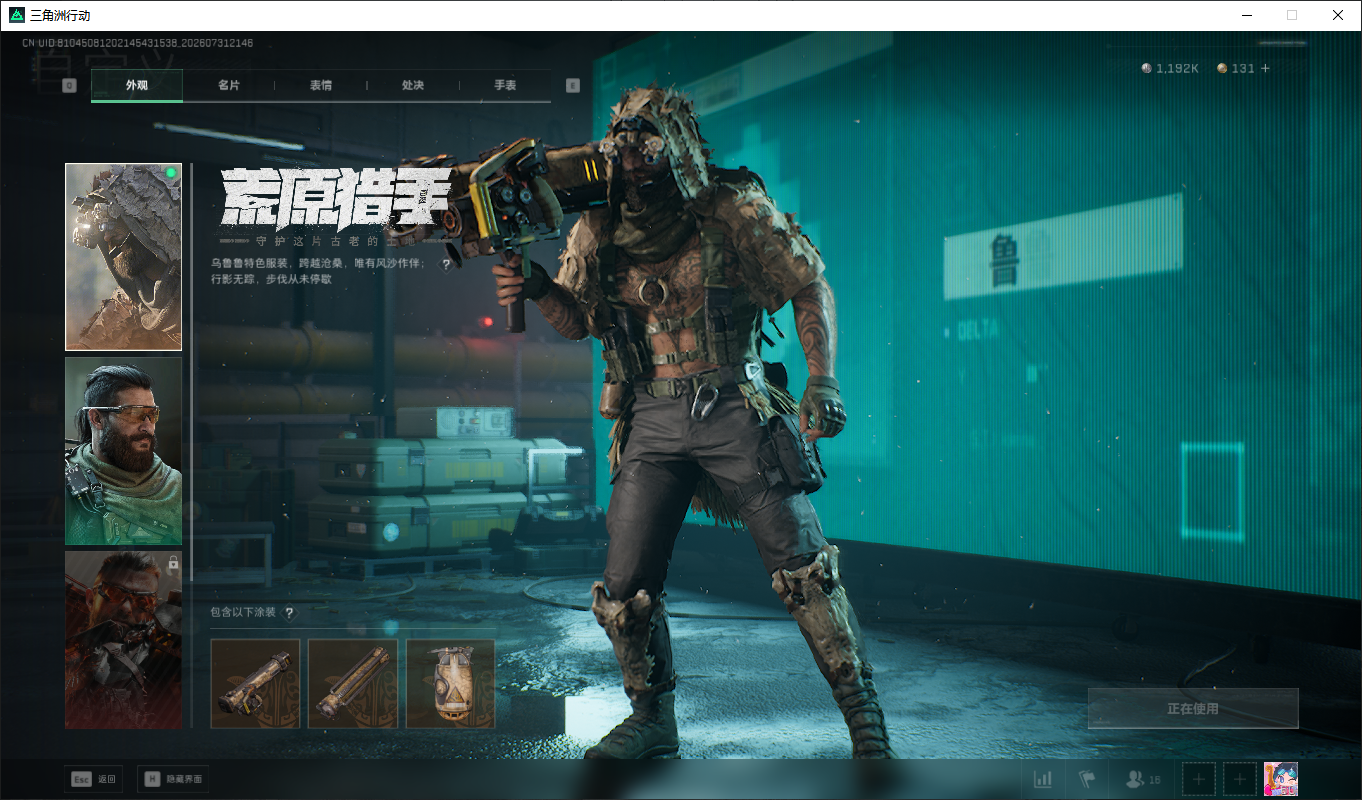Open the help icon beside the skin description
The image size is (1362, 800).
446,264
